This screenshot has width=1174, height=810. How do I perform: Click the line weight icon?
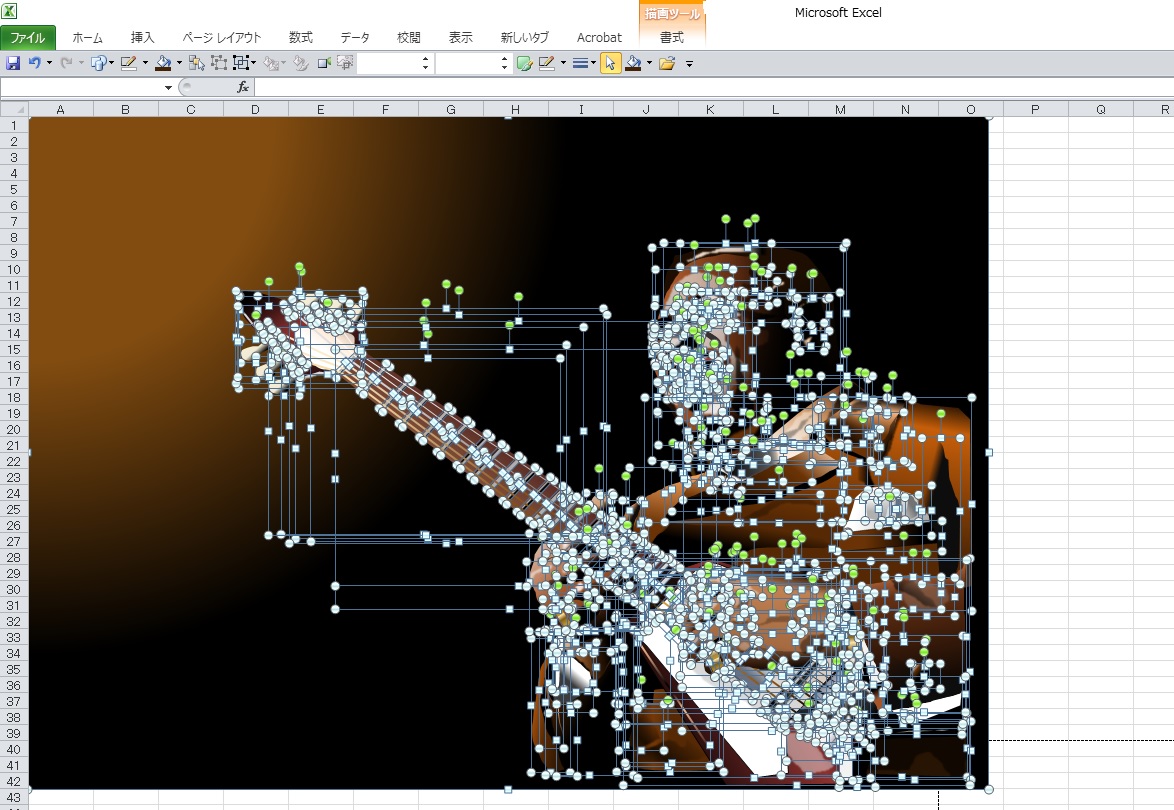pyautogui.click(x=580, y=64)
